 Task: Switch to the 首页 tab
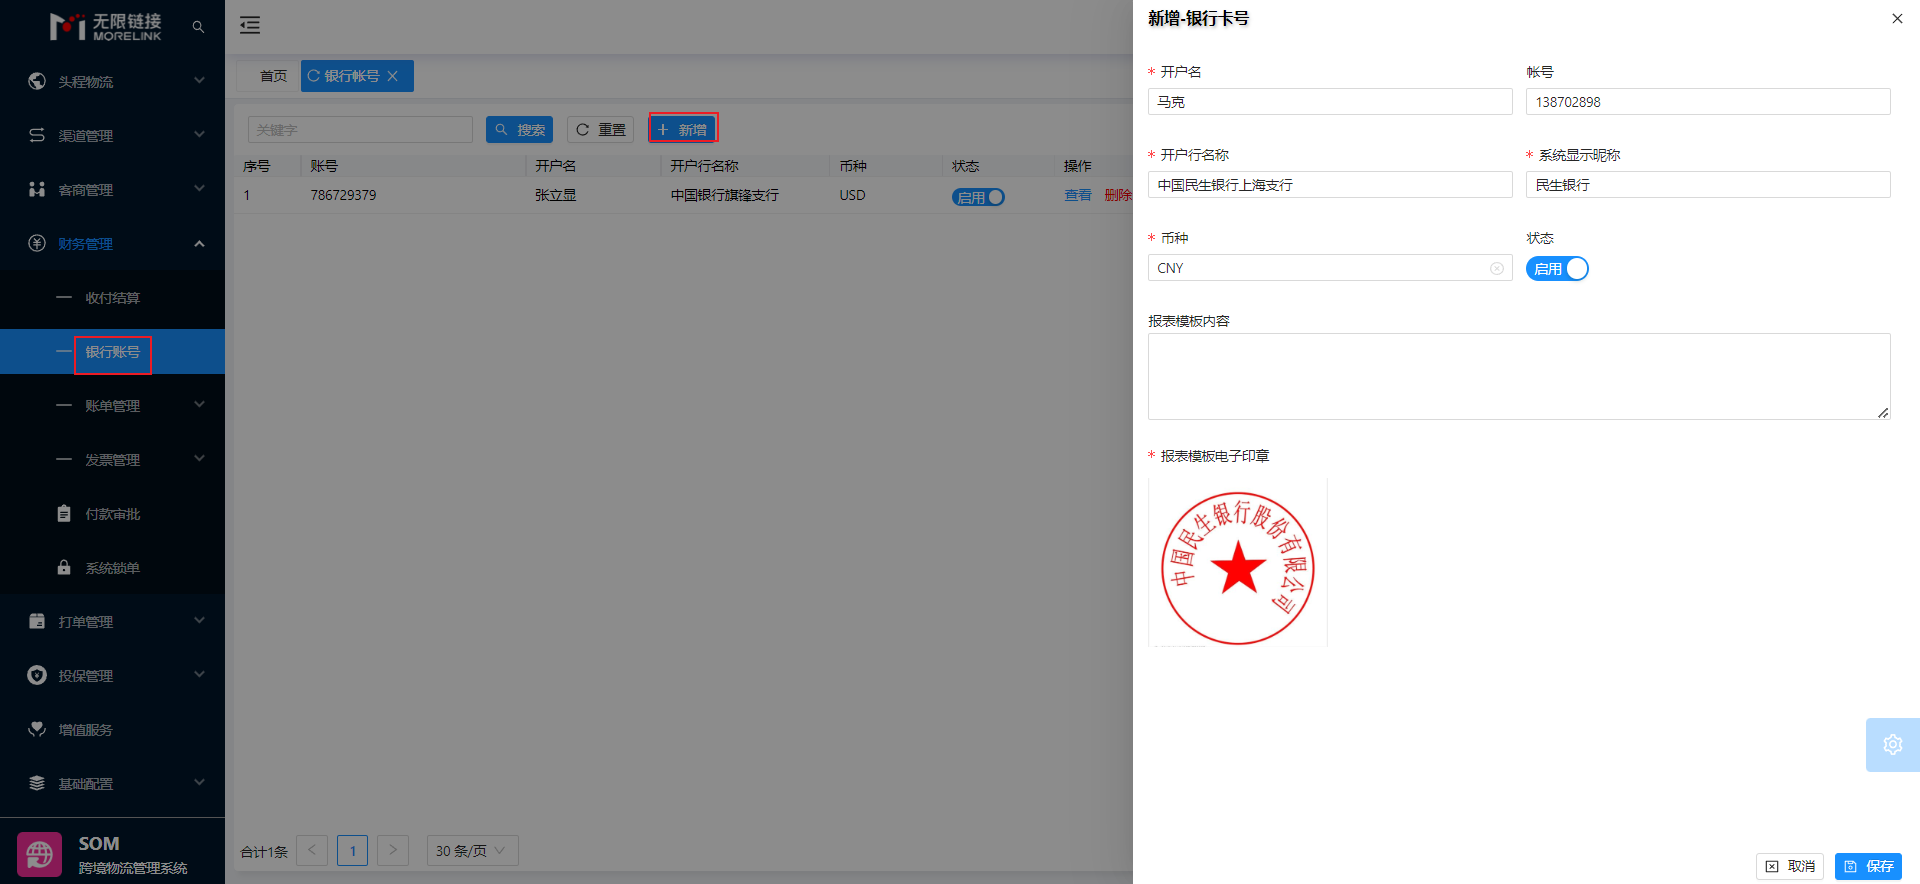tap(273, 76)
